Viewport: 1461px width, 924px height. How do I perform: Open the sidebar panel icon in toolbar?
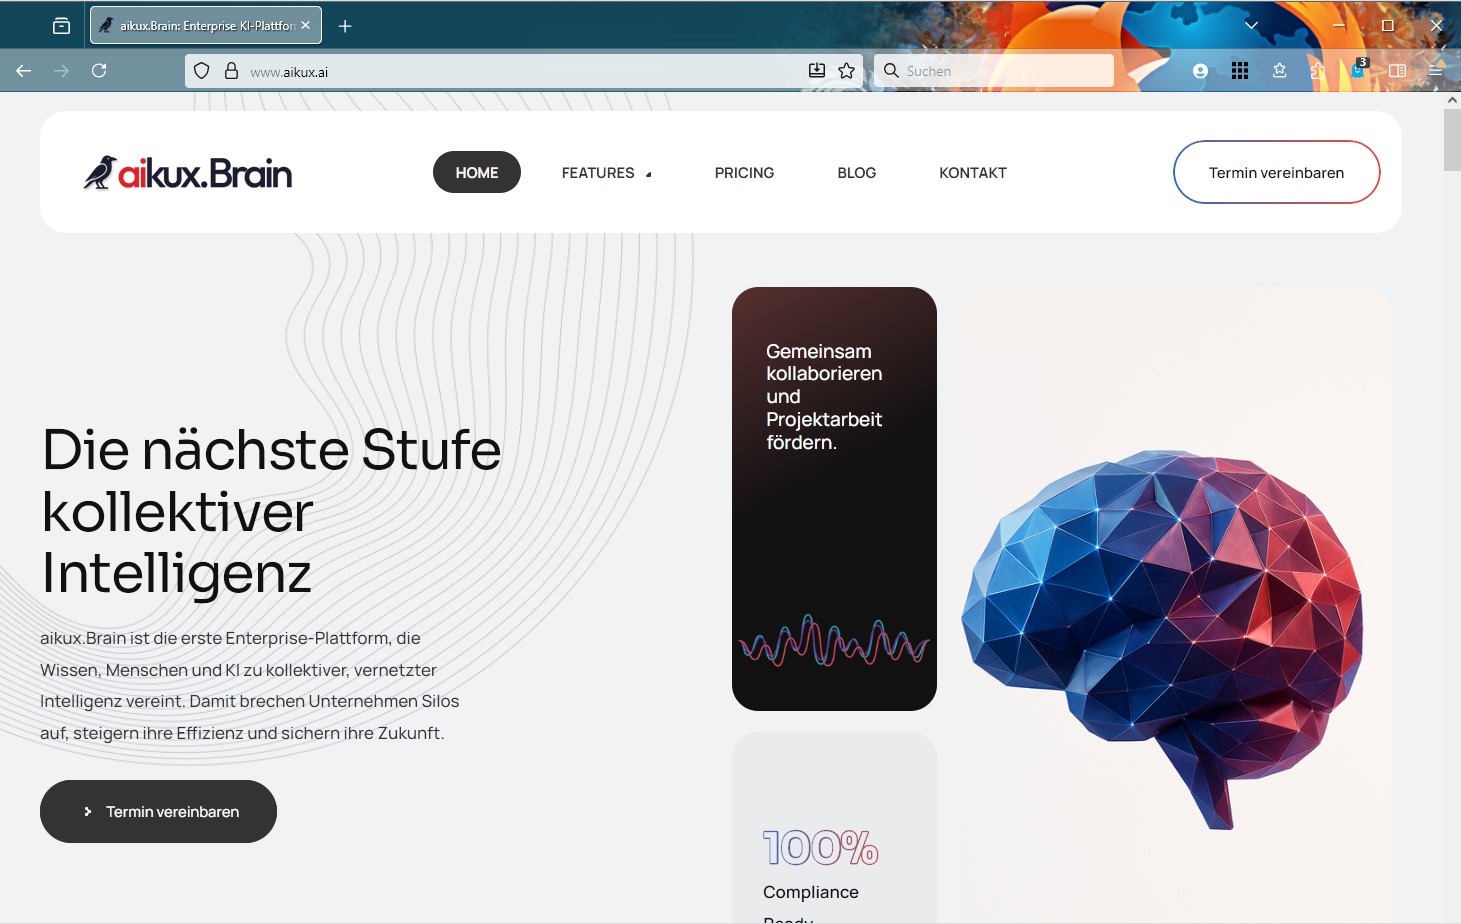(x=1397, y=70)
